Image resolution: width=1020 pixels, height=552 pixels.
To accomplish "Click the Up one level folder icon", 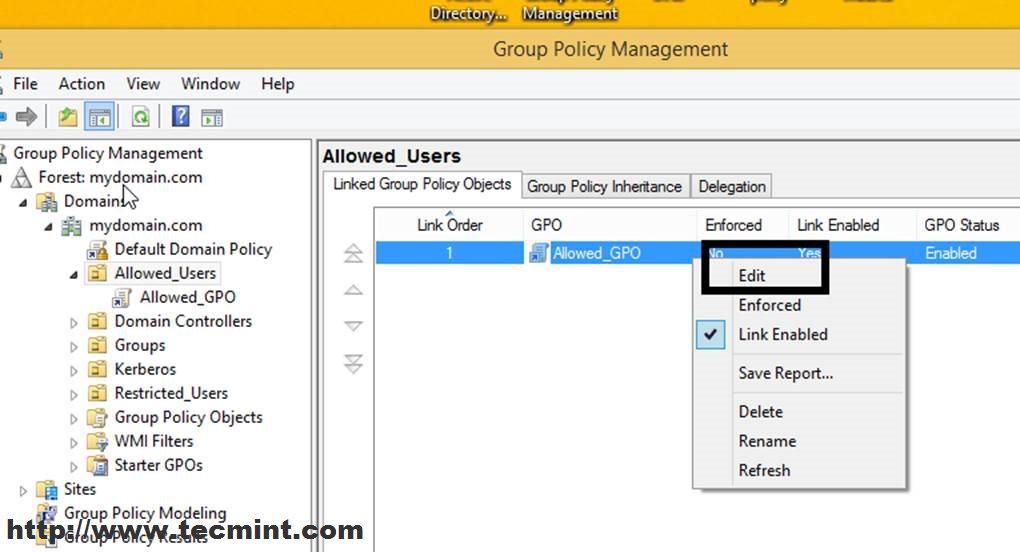I will click(68, 117).
